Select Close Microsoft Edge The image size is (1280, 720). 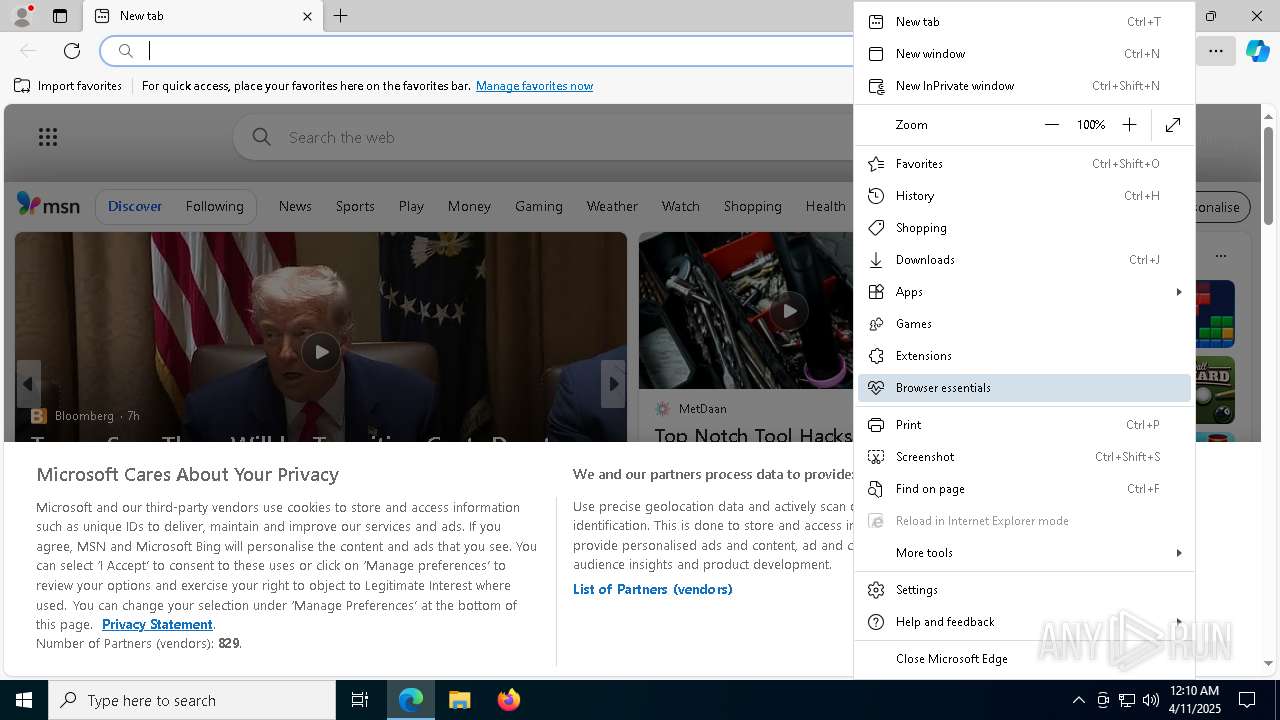(x=1024, y=658)
